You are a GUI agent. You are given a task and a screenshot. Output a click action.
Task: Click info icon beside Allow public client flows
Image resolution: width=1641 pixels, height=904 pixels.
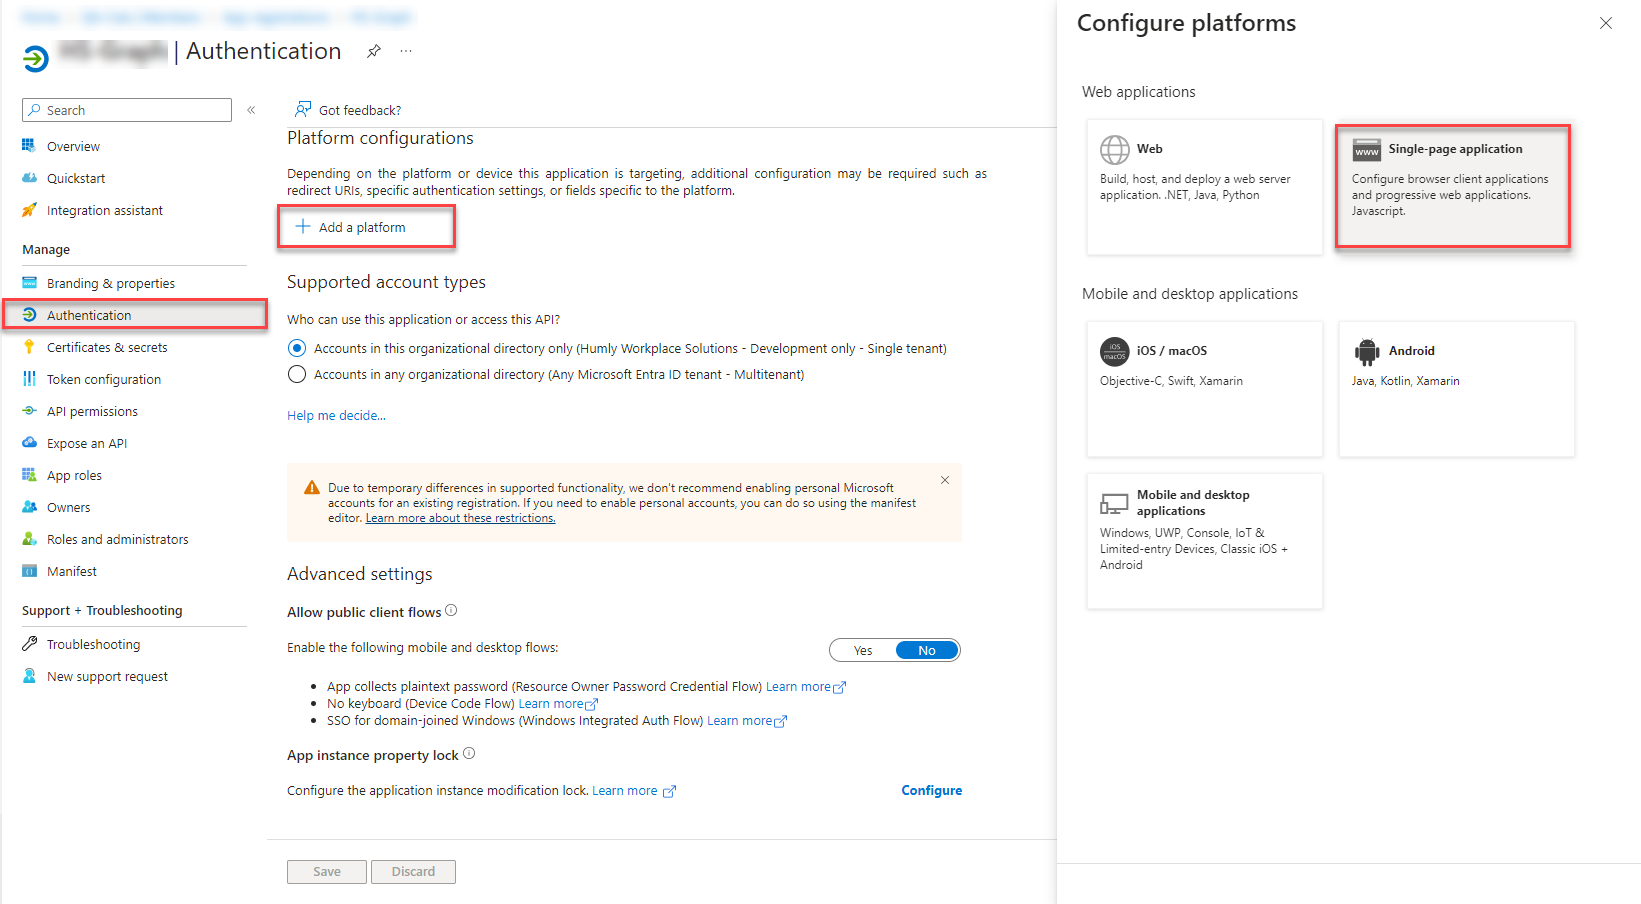451,611
